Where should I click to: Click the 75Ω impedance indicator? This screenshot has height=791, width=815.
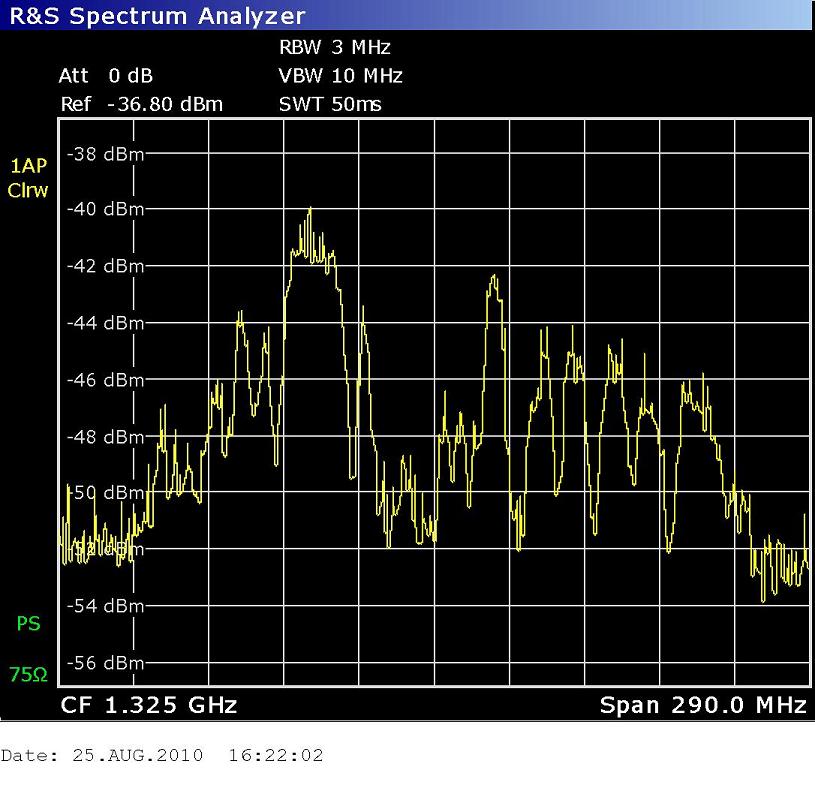pyautogui.click(x=28, y=675)
